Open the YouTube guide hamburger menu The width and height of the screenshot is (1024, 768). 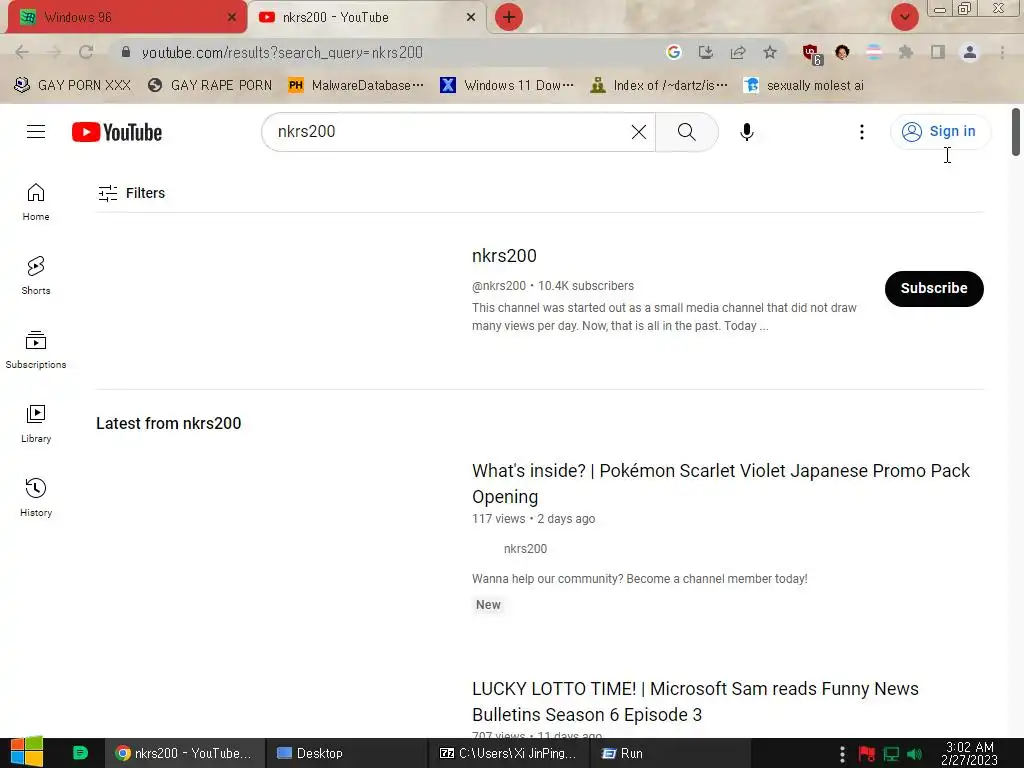point(36,132)
